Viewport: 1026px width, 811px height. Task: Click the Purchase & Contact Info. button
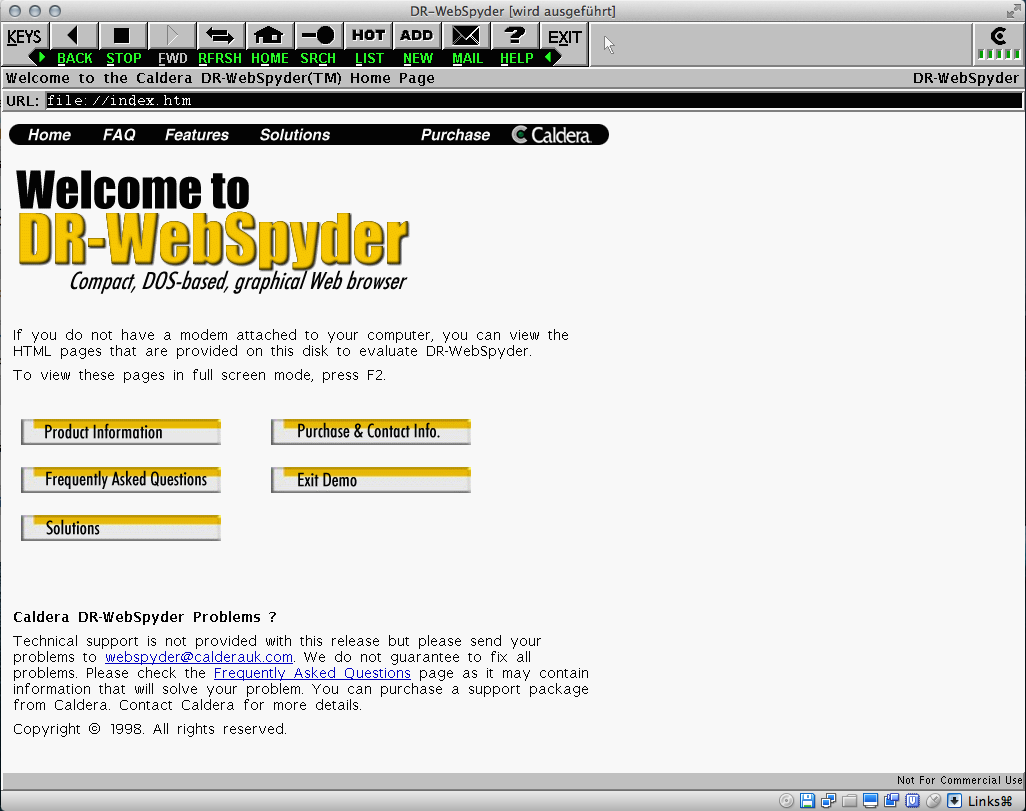(x=371, y=432)
